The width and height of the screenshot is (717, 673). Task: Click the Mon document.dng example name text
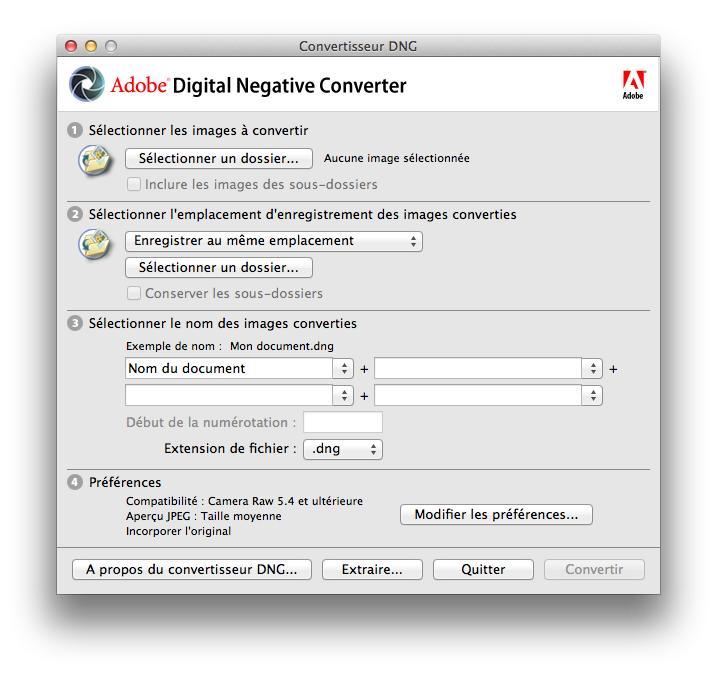pyautogui.click(x=282, y=346)
